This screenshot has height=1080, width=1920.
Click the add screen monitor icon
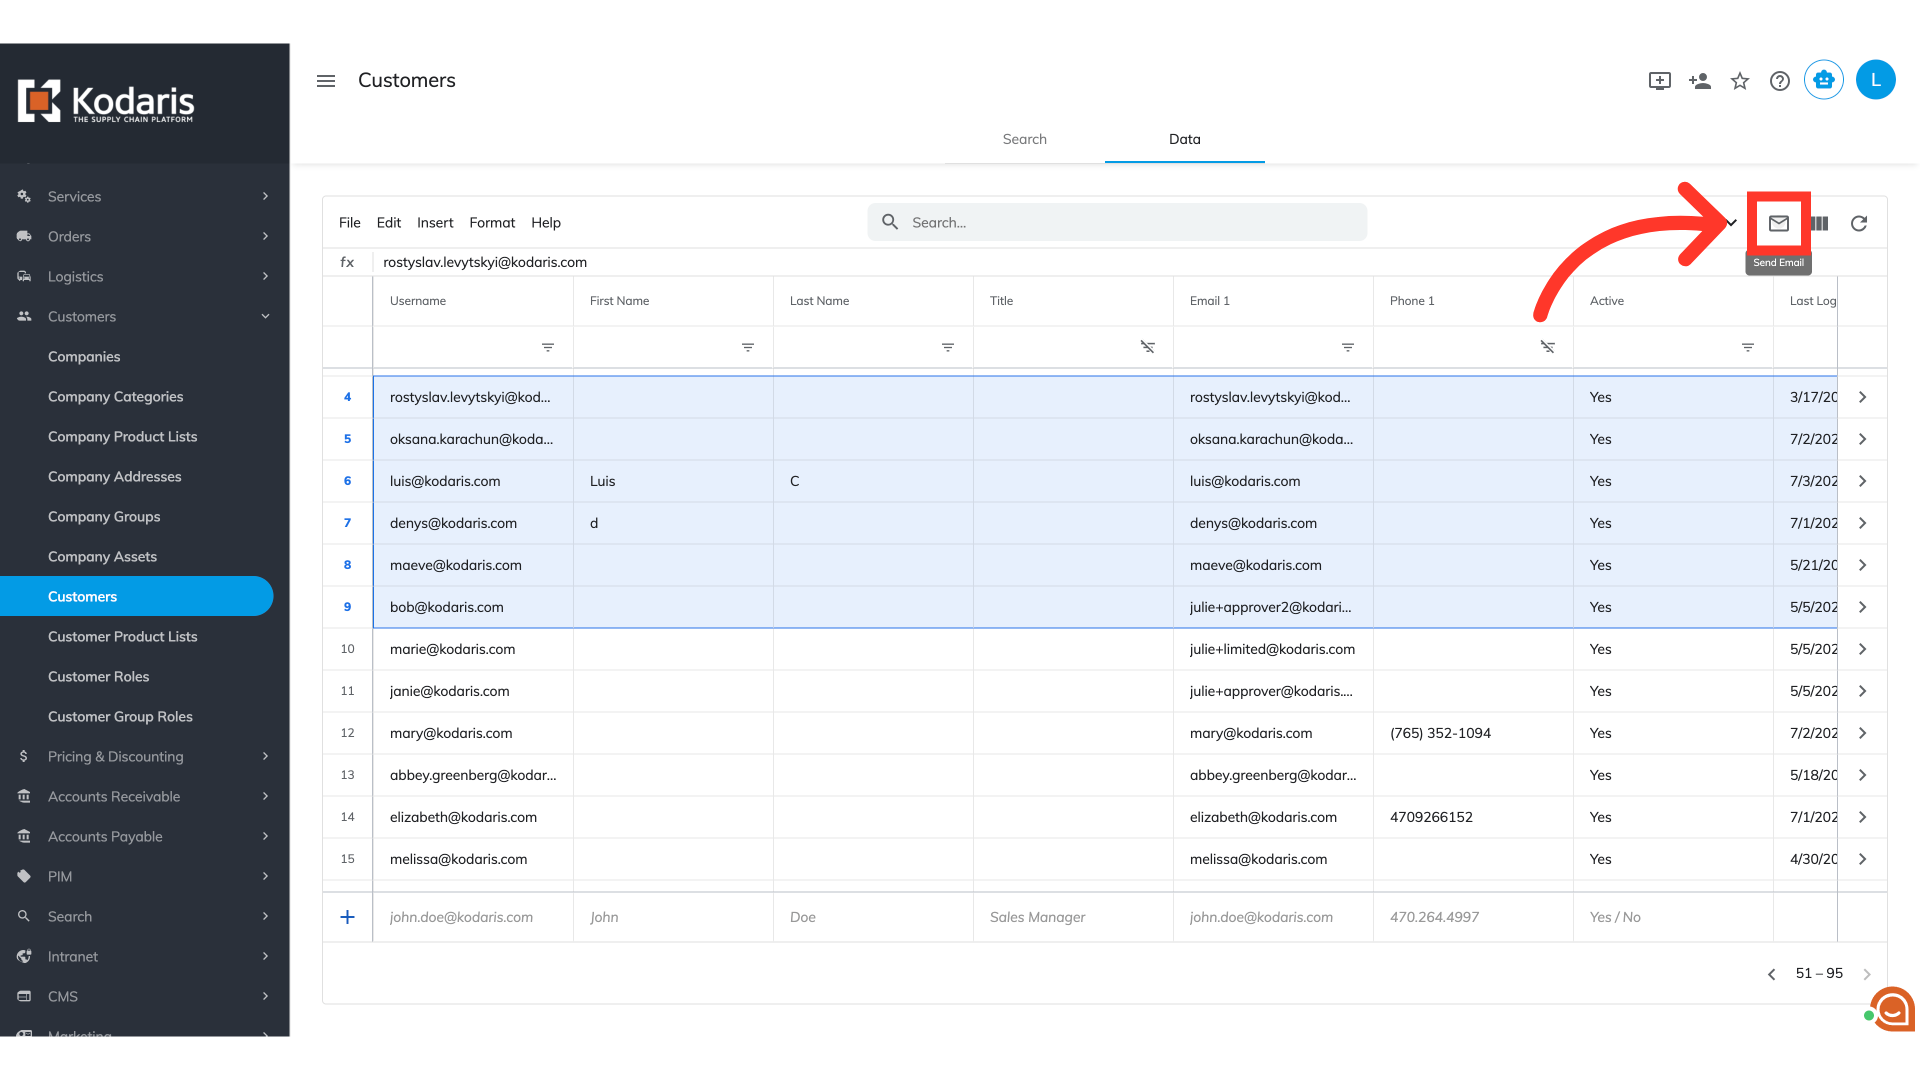1659,81
